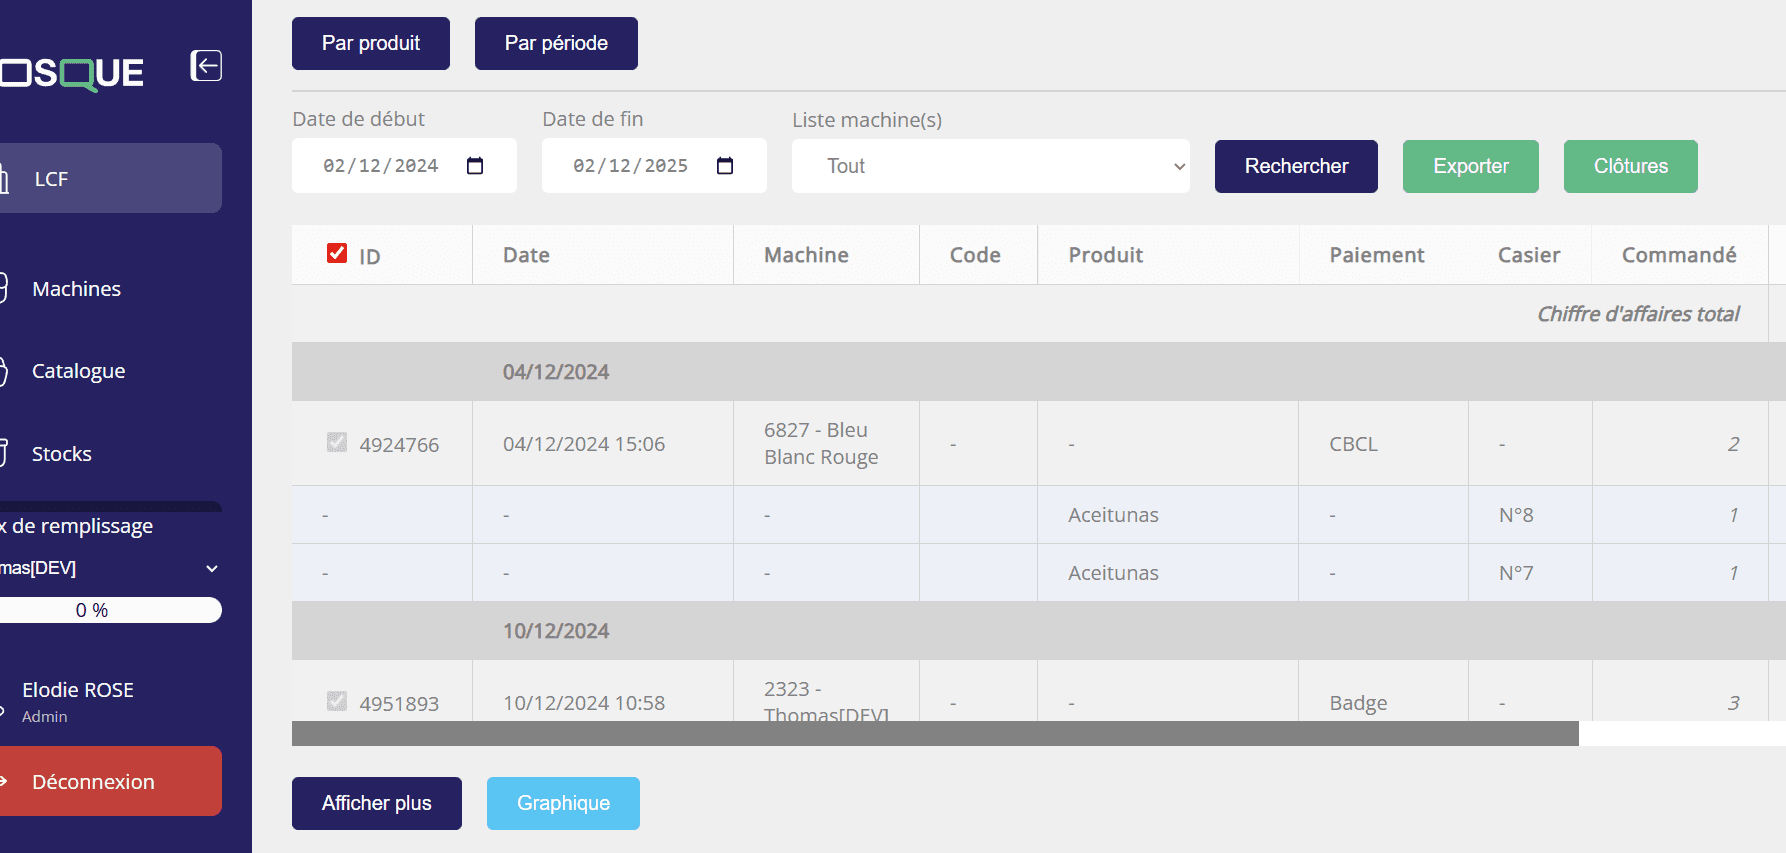Open the Clôtures button
The height and width of the screenshot is (853, 1786).
pyautogui.click(x=1631, y=166)
